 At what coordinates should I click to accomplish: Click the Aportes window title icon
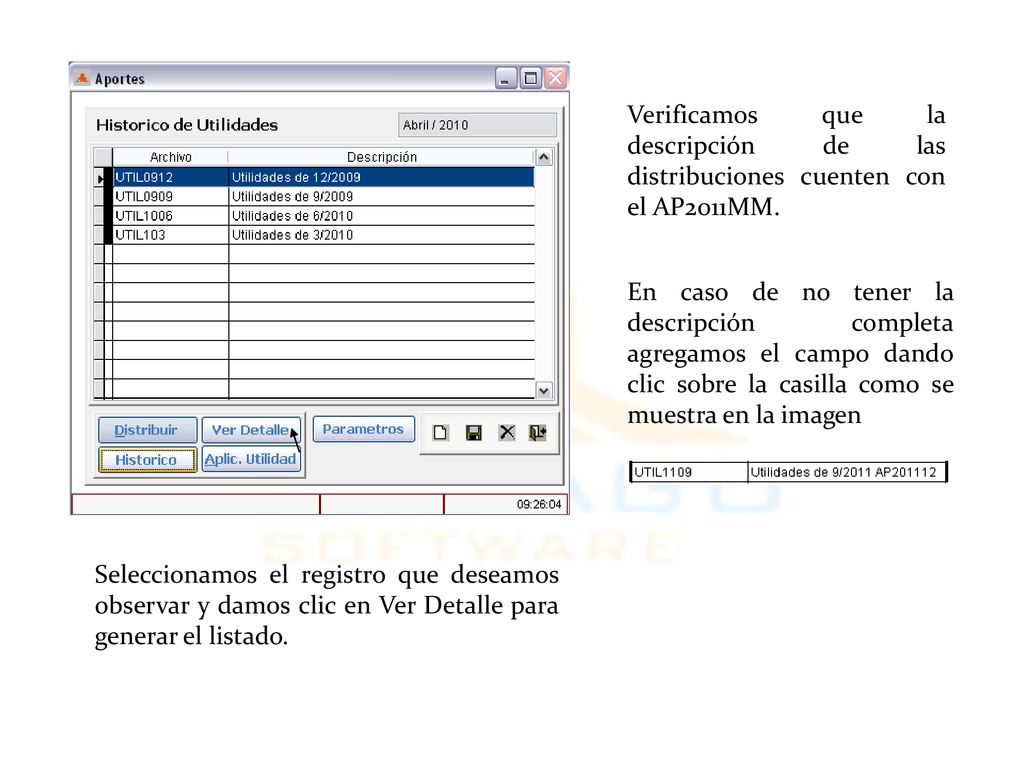[x=82, y=79]
